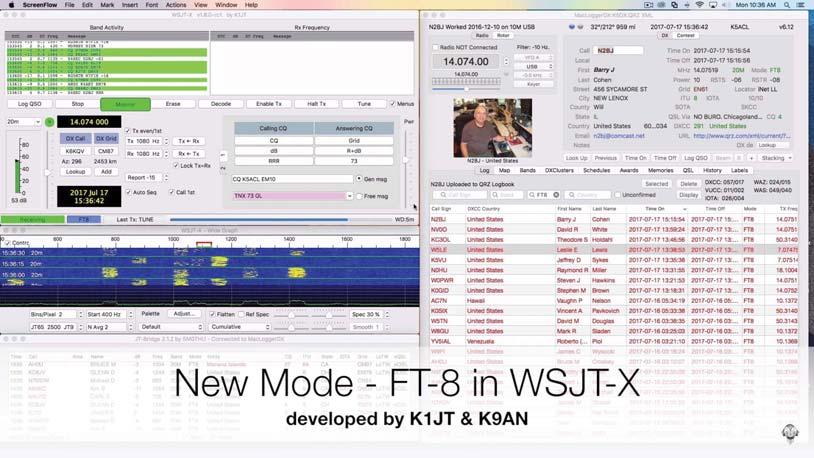The height and width of the screenshot is (458, 814).
Task: Open the Insert menu
Action: pyautogui.click(x=130, y=5)
